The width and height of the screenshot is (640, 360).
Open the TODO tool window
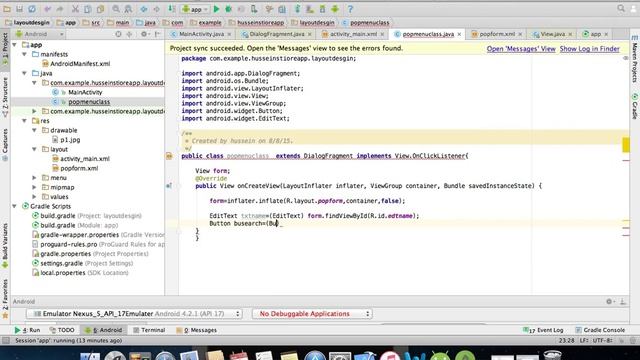coord(62,330)
